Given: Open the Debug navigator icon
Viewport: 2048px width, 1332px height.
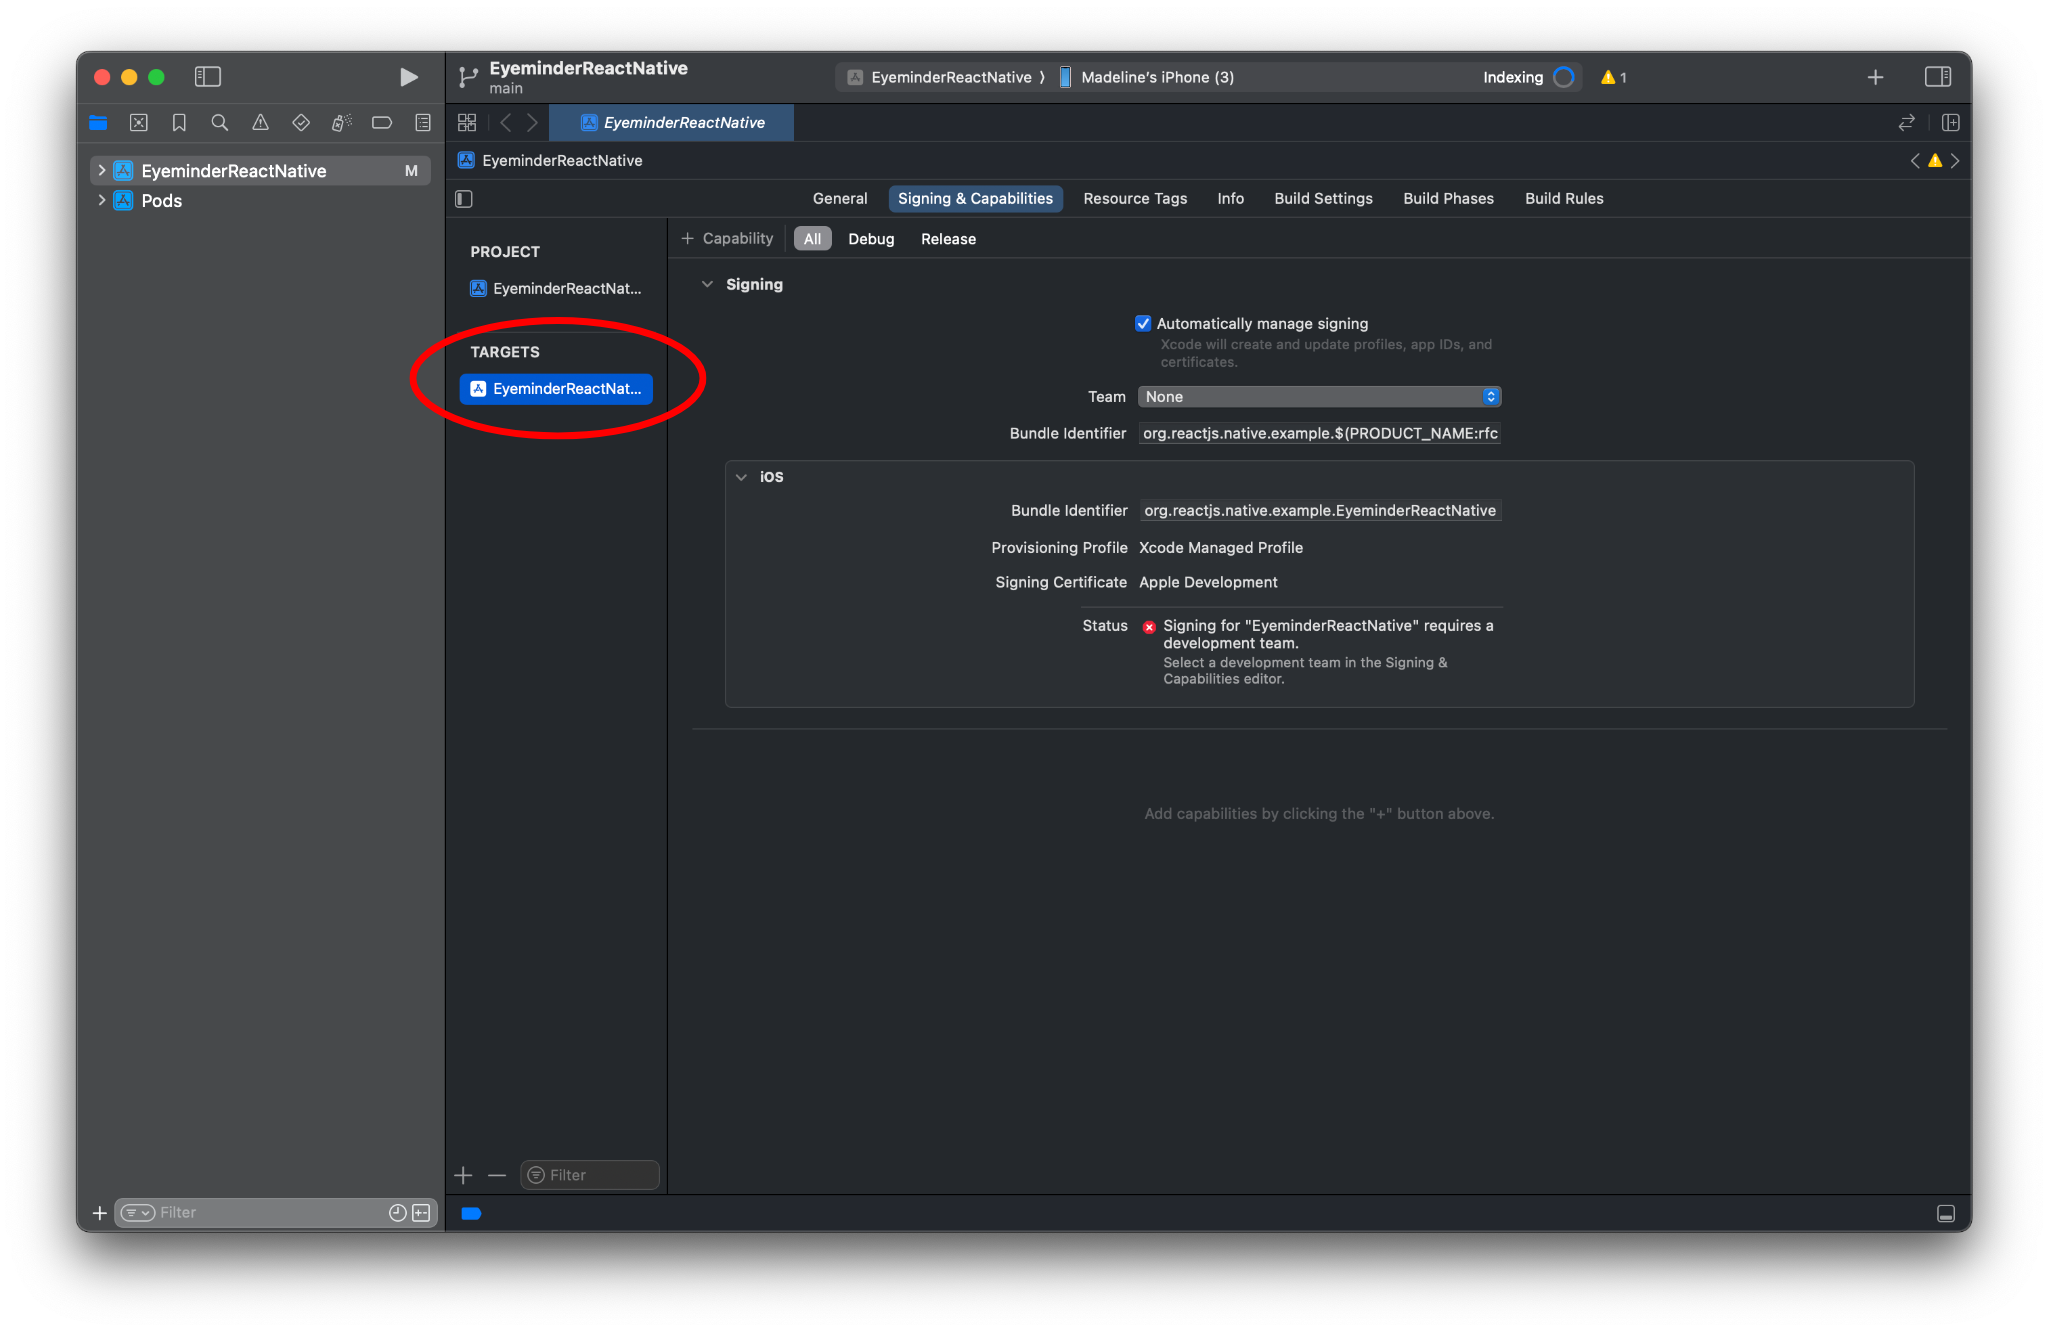Looking at the screenshot, I should click(x=341, y=123).
